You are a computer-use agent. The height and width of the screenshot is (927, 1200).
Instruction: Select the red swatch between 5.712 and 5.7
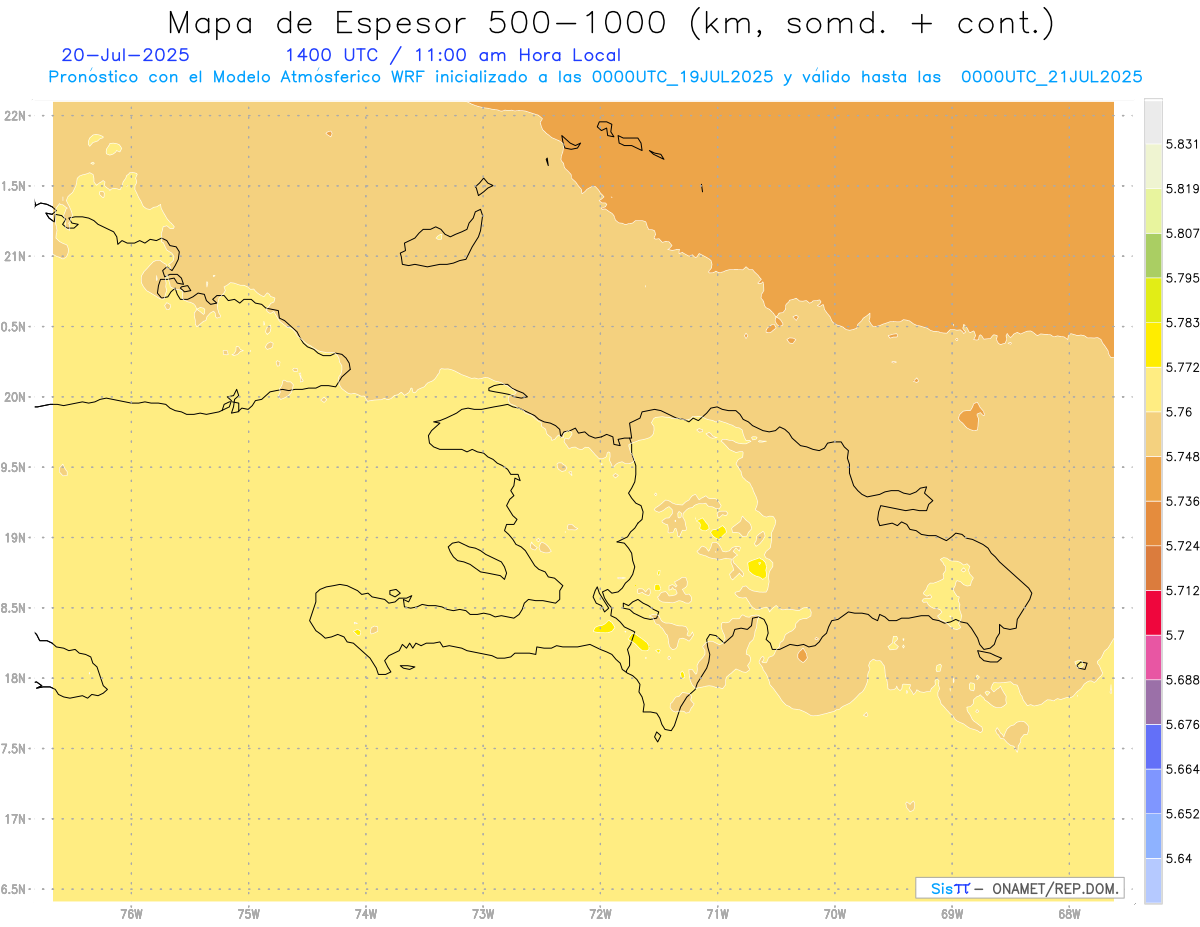point(1153,612)
